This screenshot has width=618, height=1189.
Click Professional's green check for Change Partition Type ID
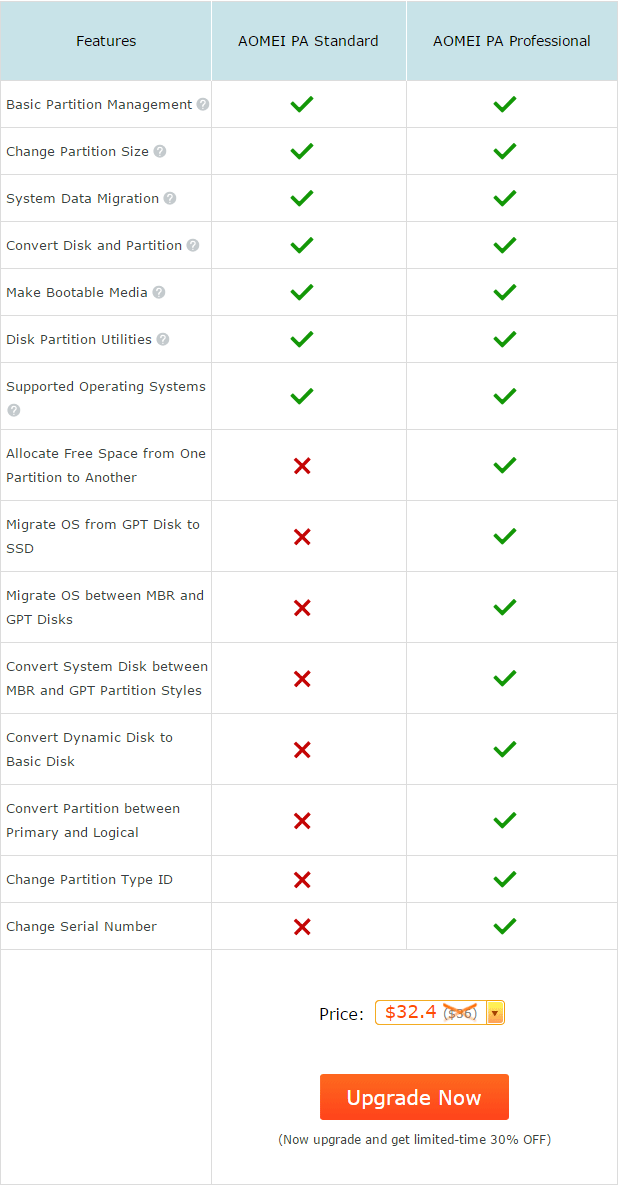click(504, 879)
